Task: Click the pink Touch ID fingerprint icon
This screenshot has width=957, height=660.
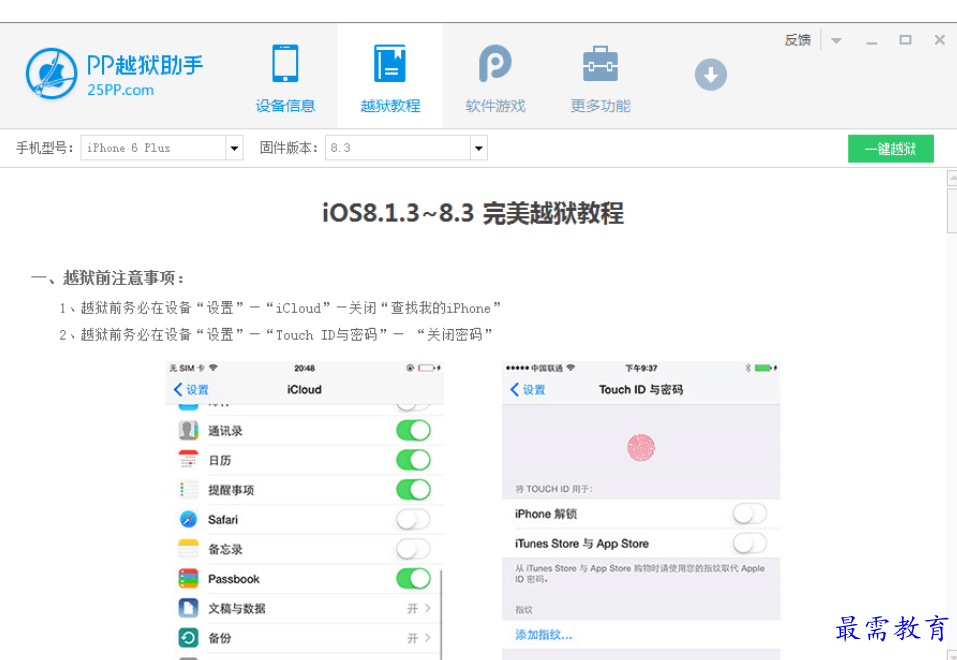Action: (x=641, y=448)
